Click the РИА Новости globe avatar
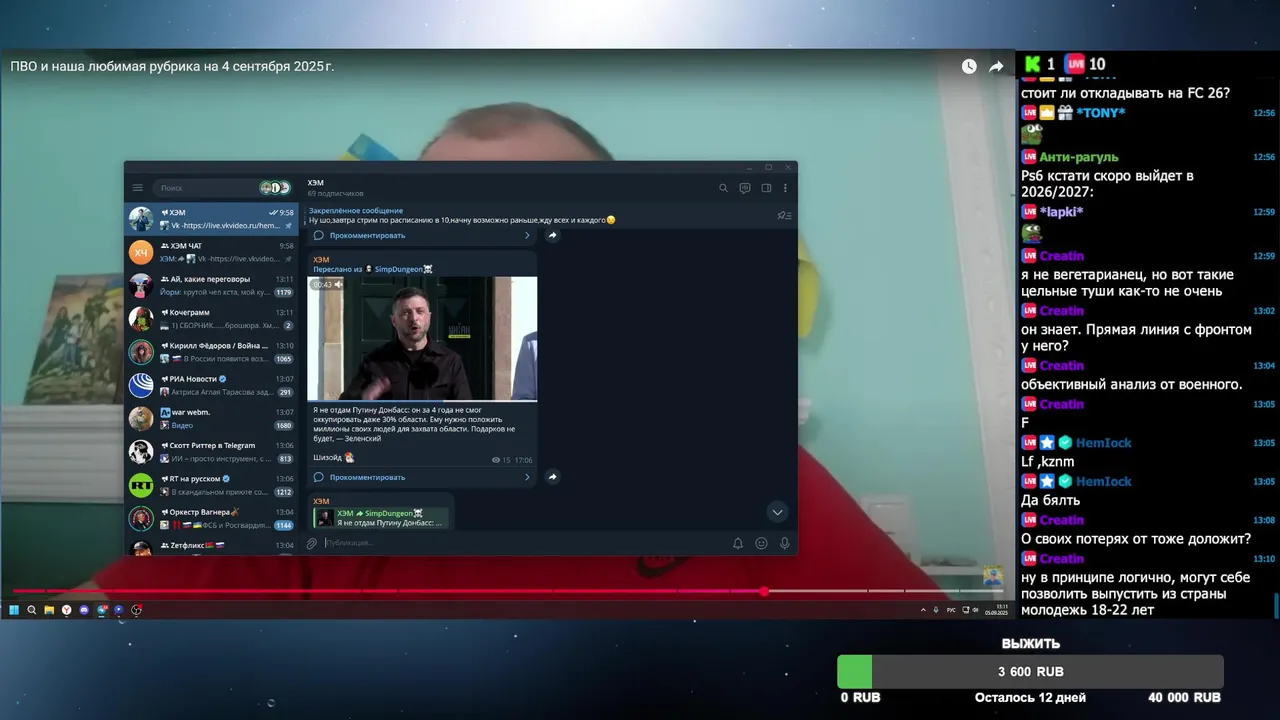 (141, 385)
